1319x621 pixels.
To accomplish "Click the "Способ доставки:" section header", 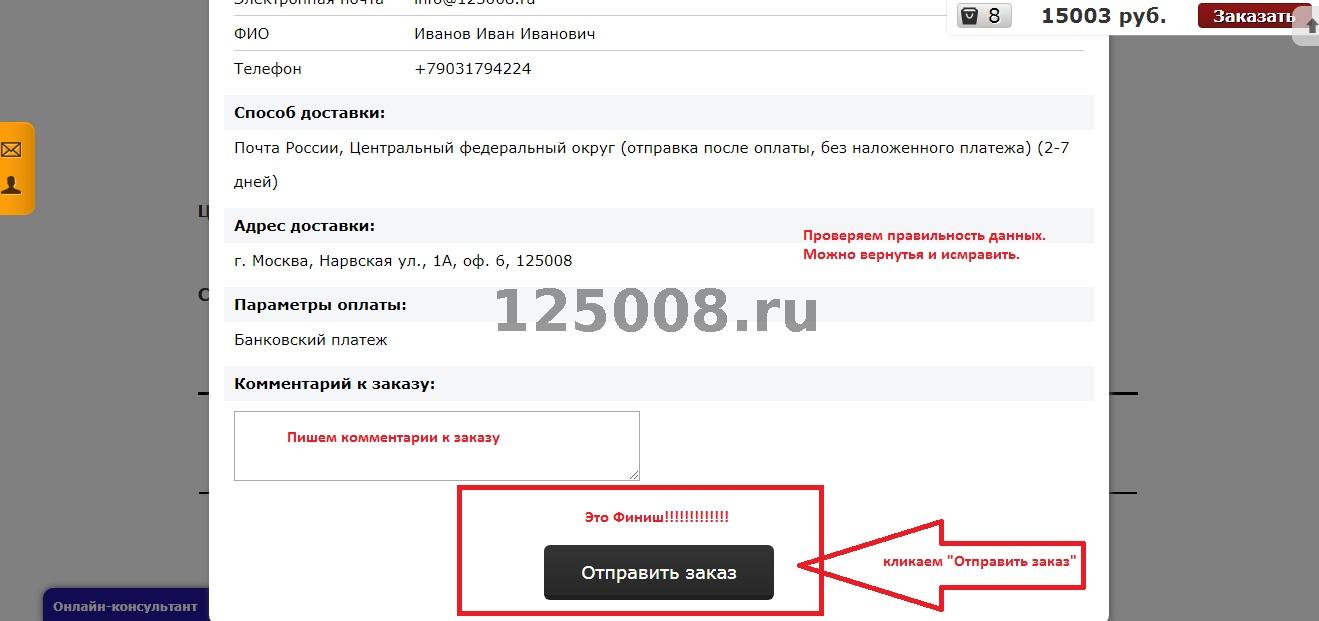I will click(309, 113).
